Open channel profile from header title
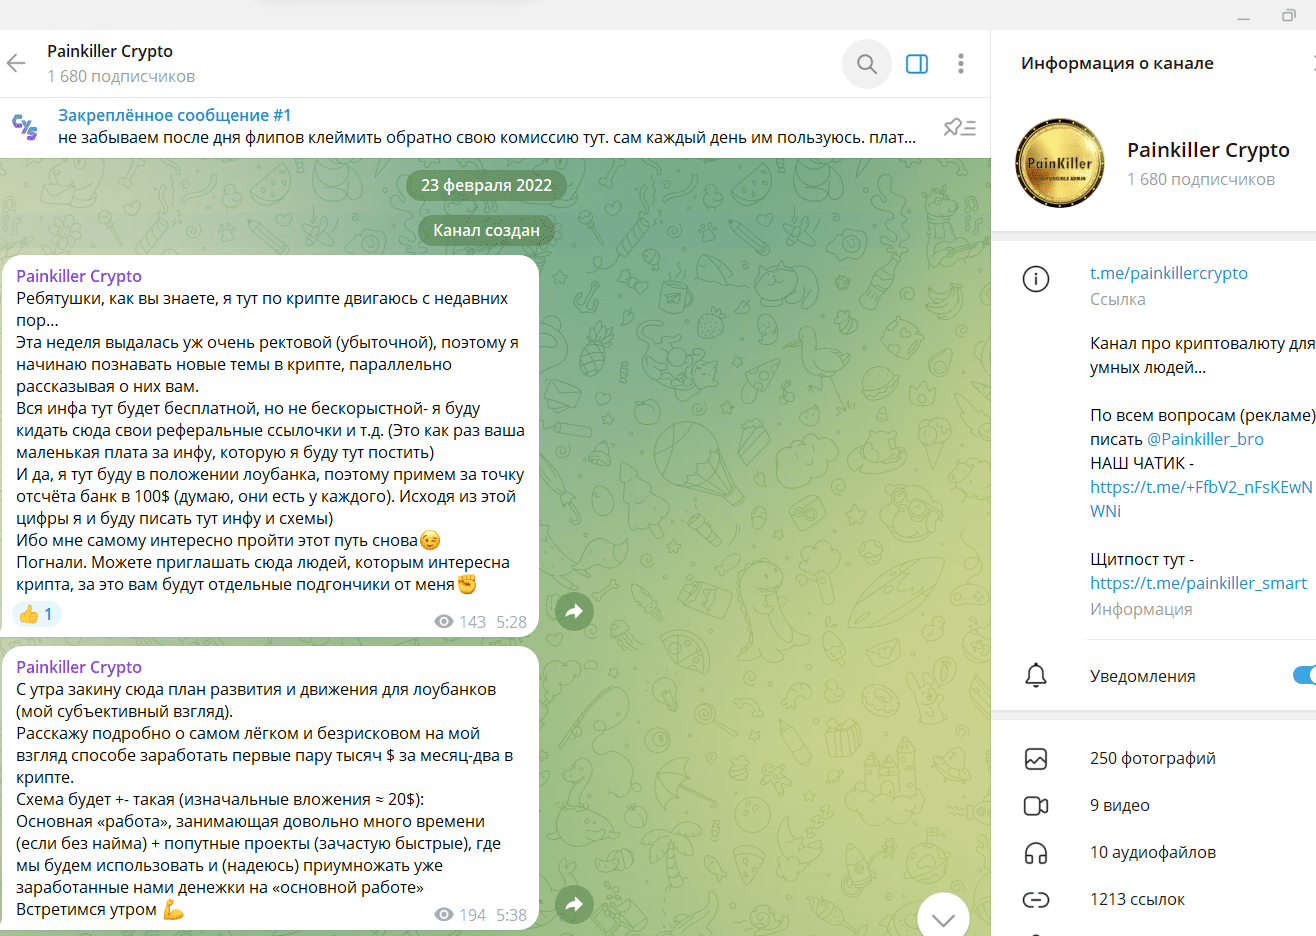The image size is (1316, 936). [110, 51]
